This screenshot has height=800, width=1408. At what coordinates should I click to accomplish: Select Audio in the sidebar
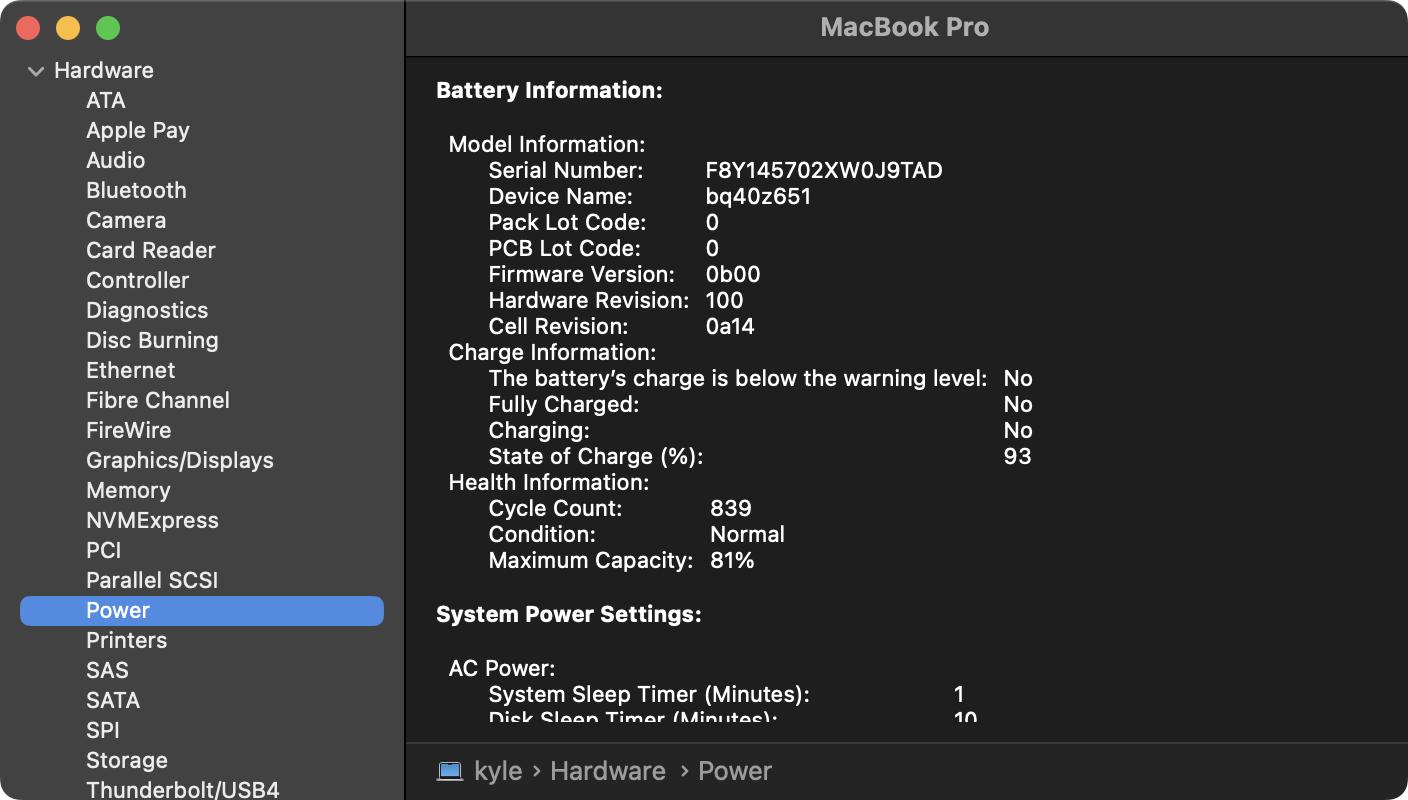115,160
